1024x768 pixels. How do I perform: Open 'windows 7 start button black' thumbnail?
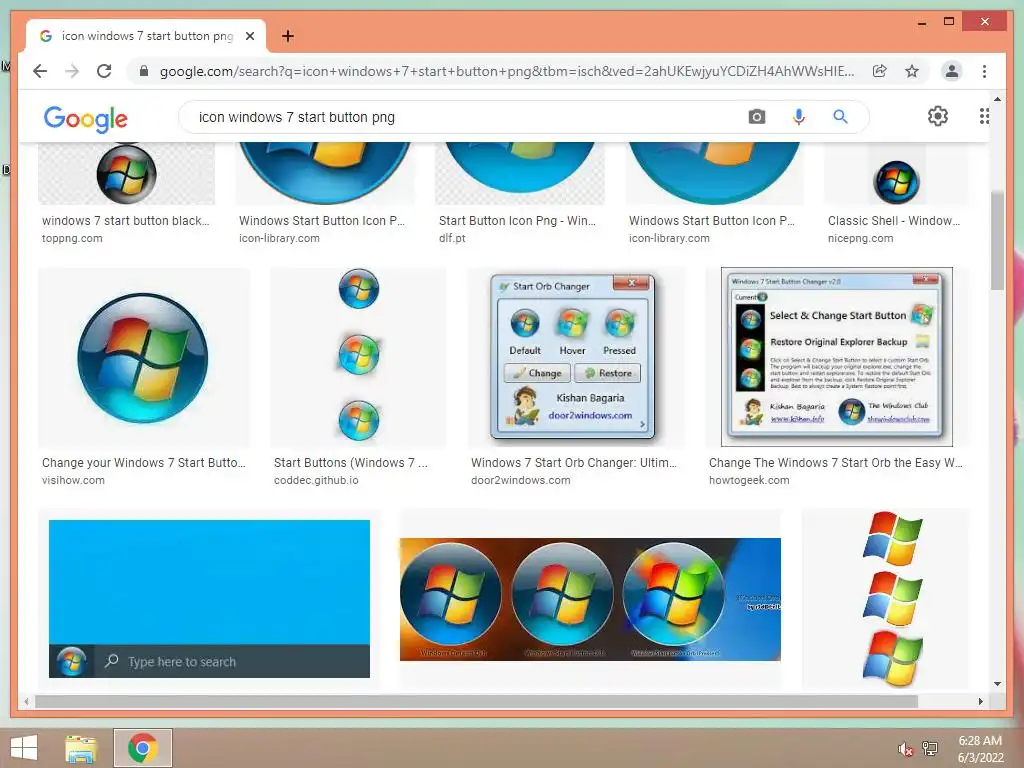[127, 173]
